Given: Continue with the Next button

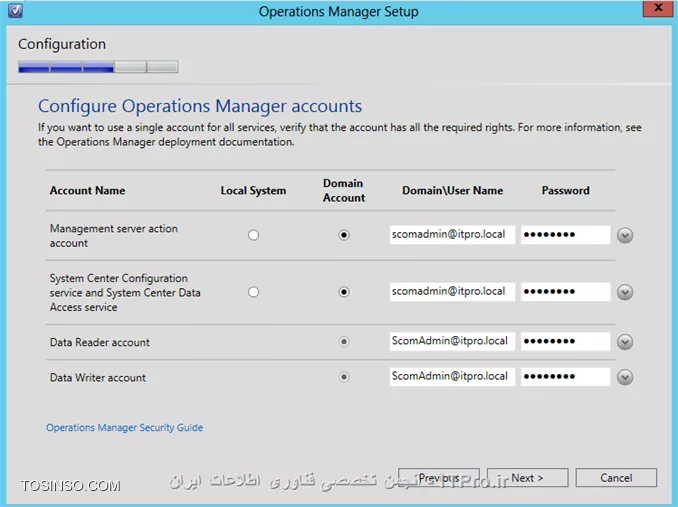Looking at the screenshot, I should click(528, 478).
